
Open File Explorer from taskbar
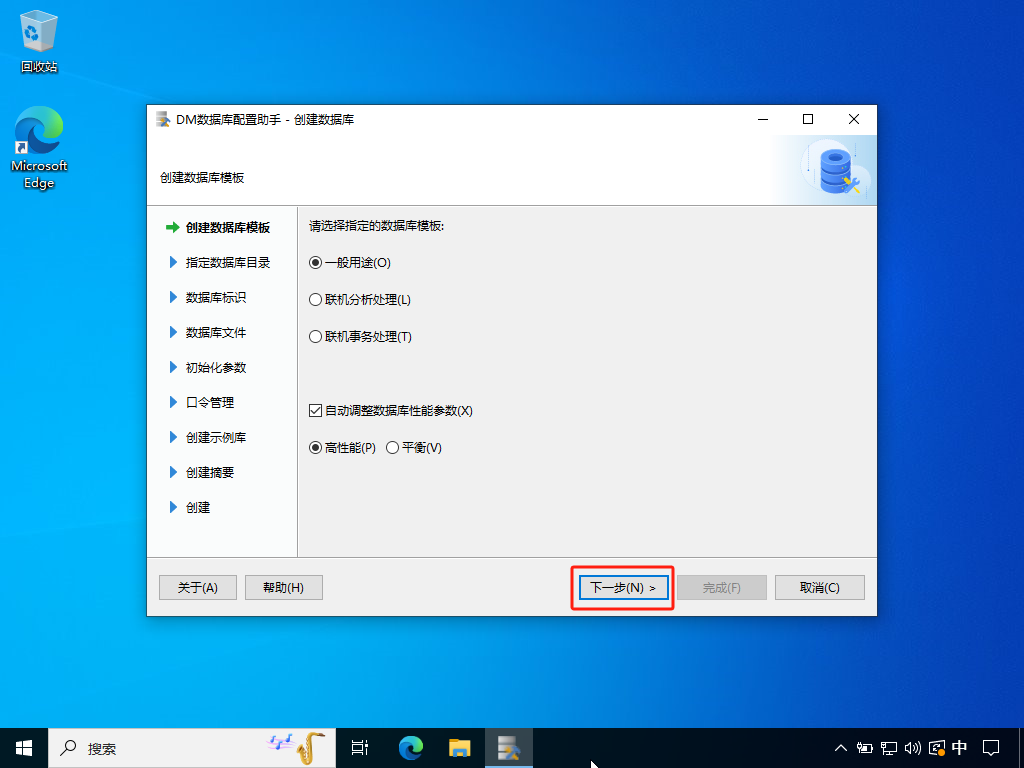tap(460, 748)
